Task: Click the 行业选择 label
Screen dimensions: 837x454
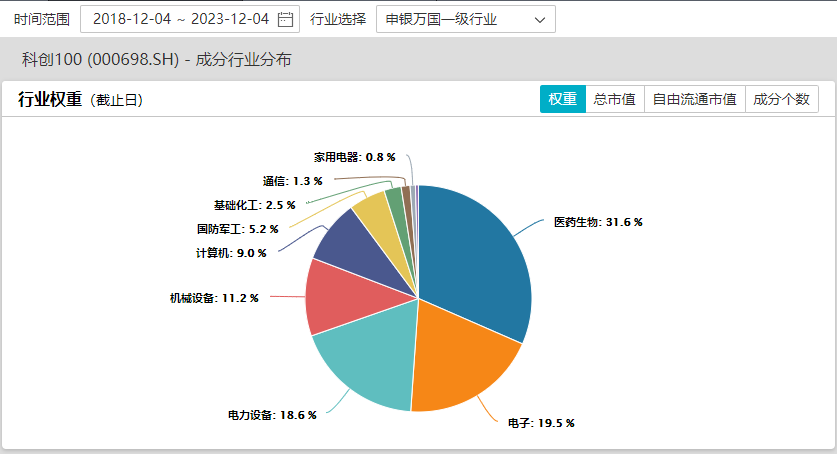Action: 338,19
